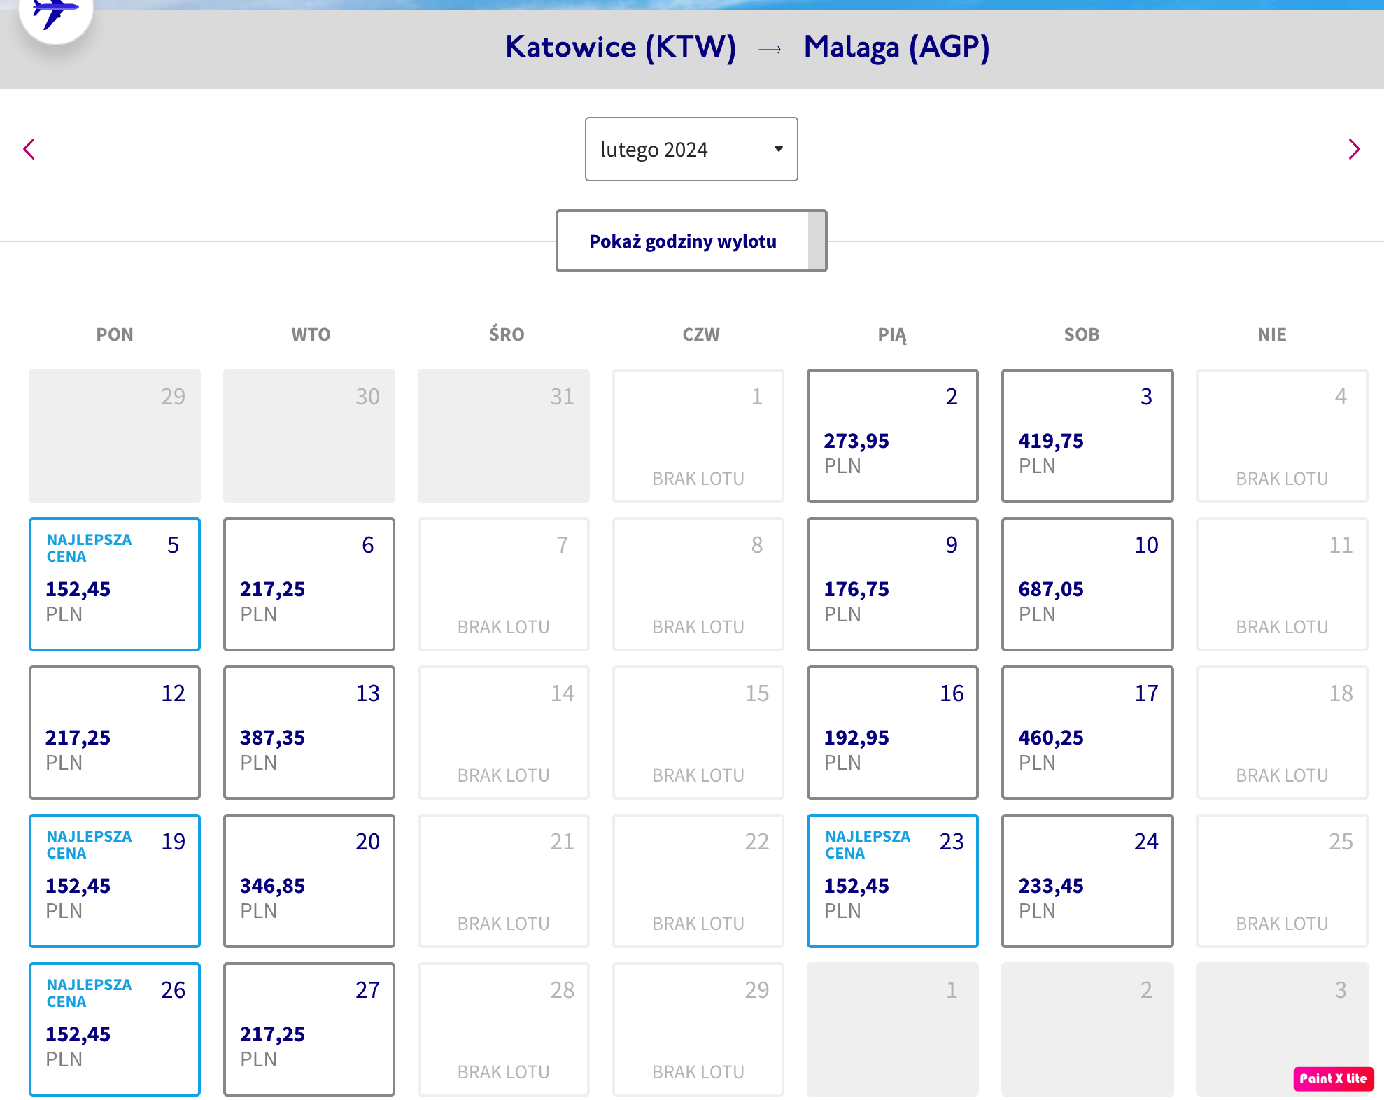Select best price on February 23
1384x1100 pixels.
click(x=893, y=881)
